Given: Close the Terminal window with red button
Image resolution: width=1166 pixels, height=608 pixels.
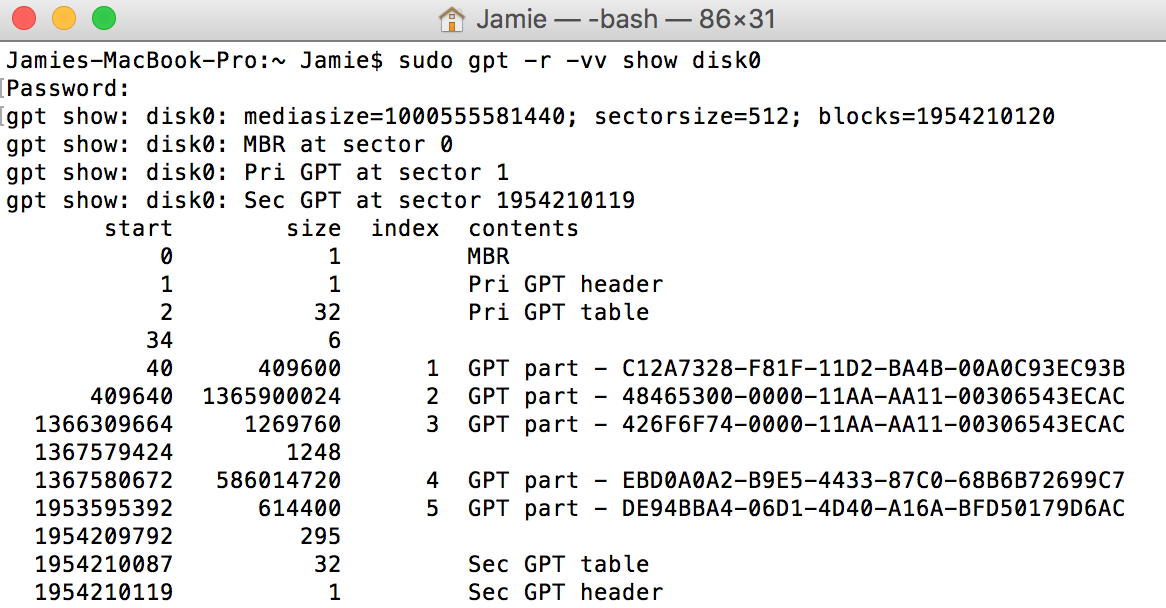Looking at the screenshot, I should (x=26, y=18).
